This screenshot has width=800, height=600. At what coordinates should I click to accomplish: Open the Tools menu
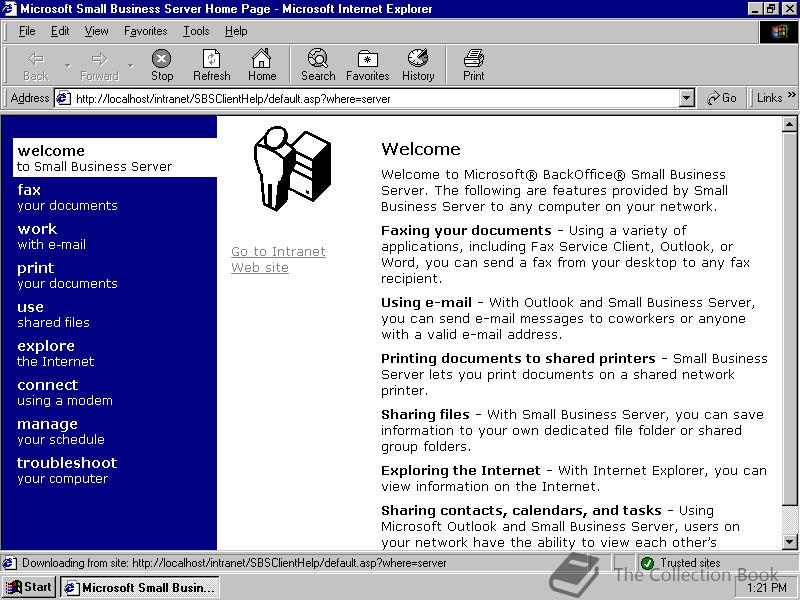tap(196, 31)
